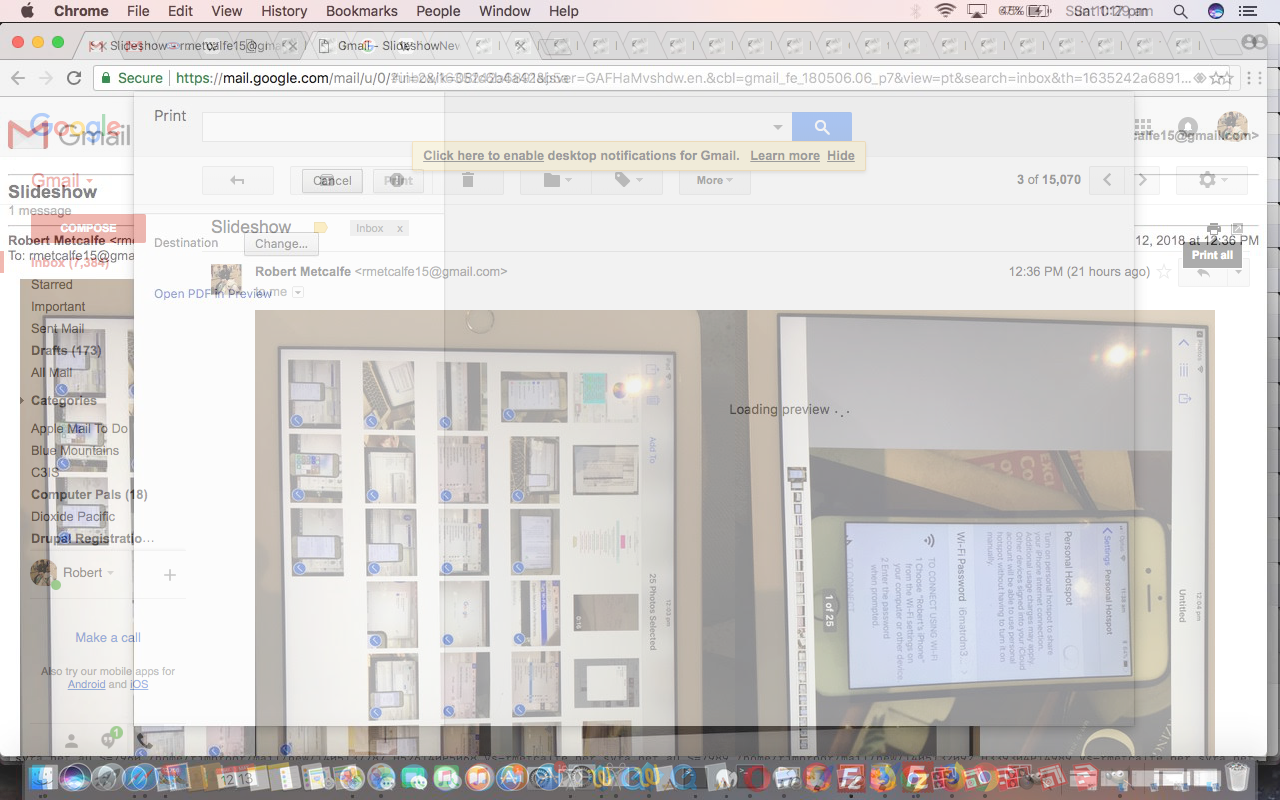This screenshot has width=1280, height=800.
Task: Click the 'Make a call' link
Action: tap(108, 637)
